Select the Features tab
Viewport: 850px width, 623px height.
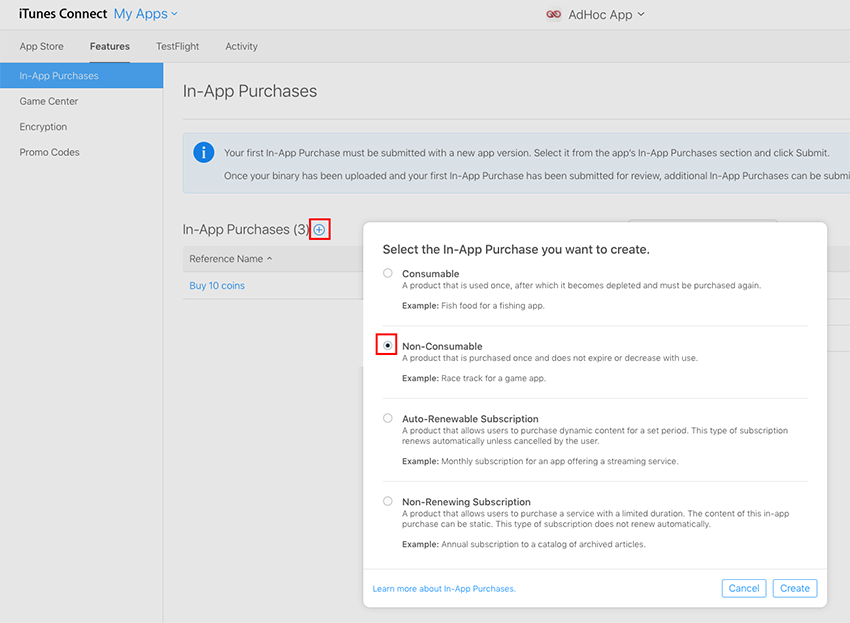pos(109,46)
